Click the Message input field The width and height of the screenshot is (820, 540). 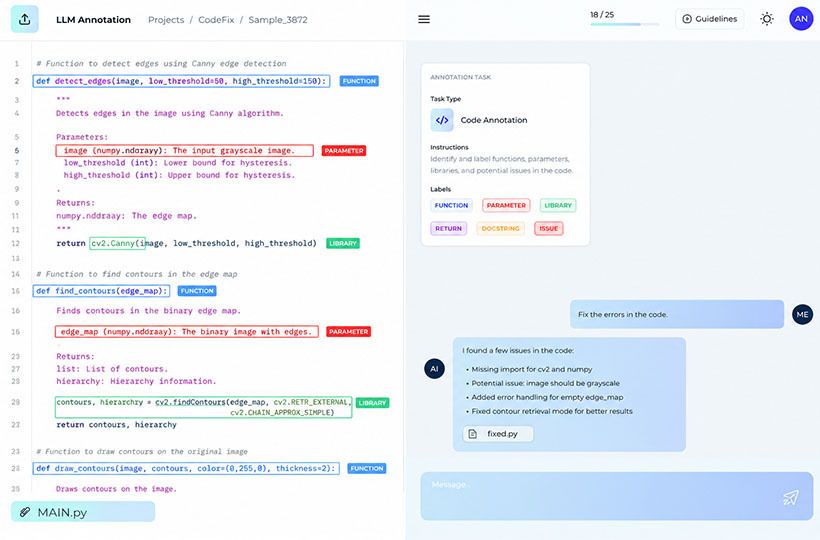(617, 496)
